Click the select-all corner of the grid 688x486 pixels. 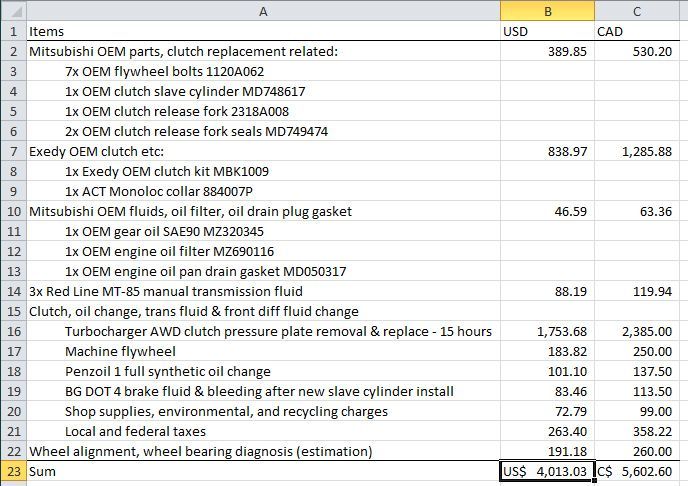tap(13, 11)
